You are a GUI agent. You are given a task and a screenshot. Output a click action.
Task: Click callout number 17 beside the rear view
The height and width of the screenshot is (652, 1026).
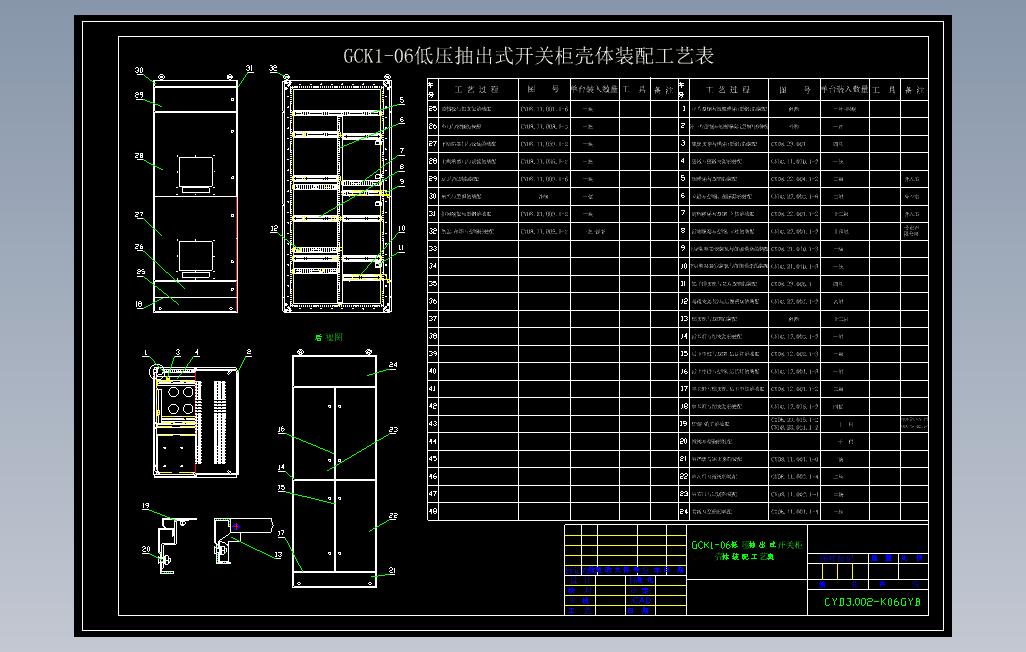click(281, 534)
